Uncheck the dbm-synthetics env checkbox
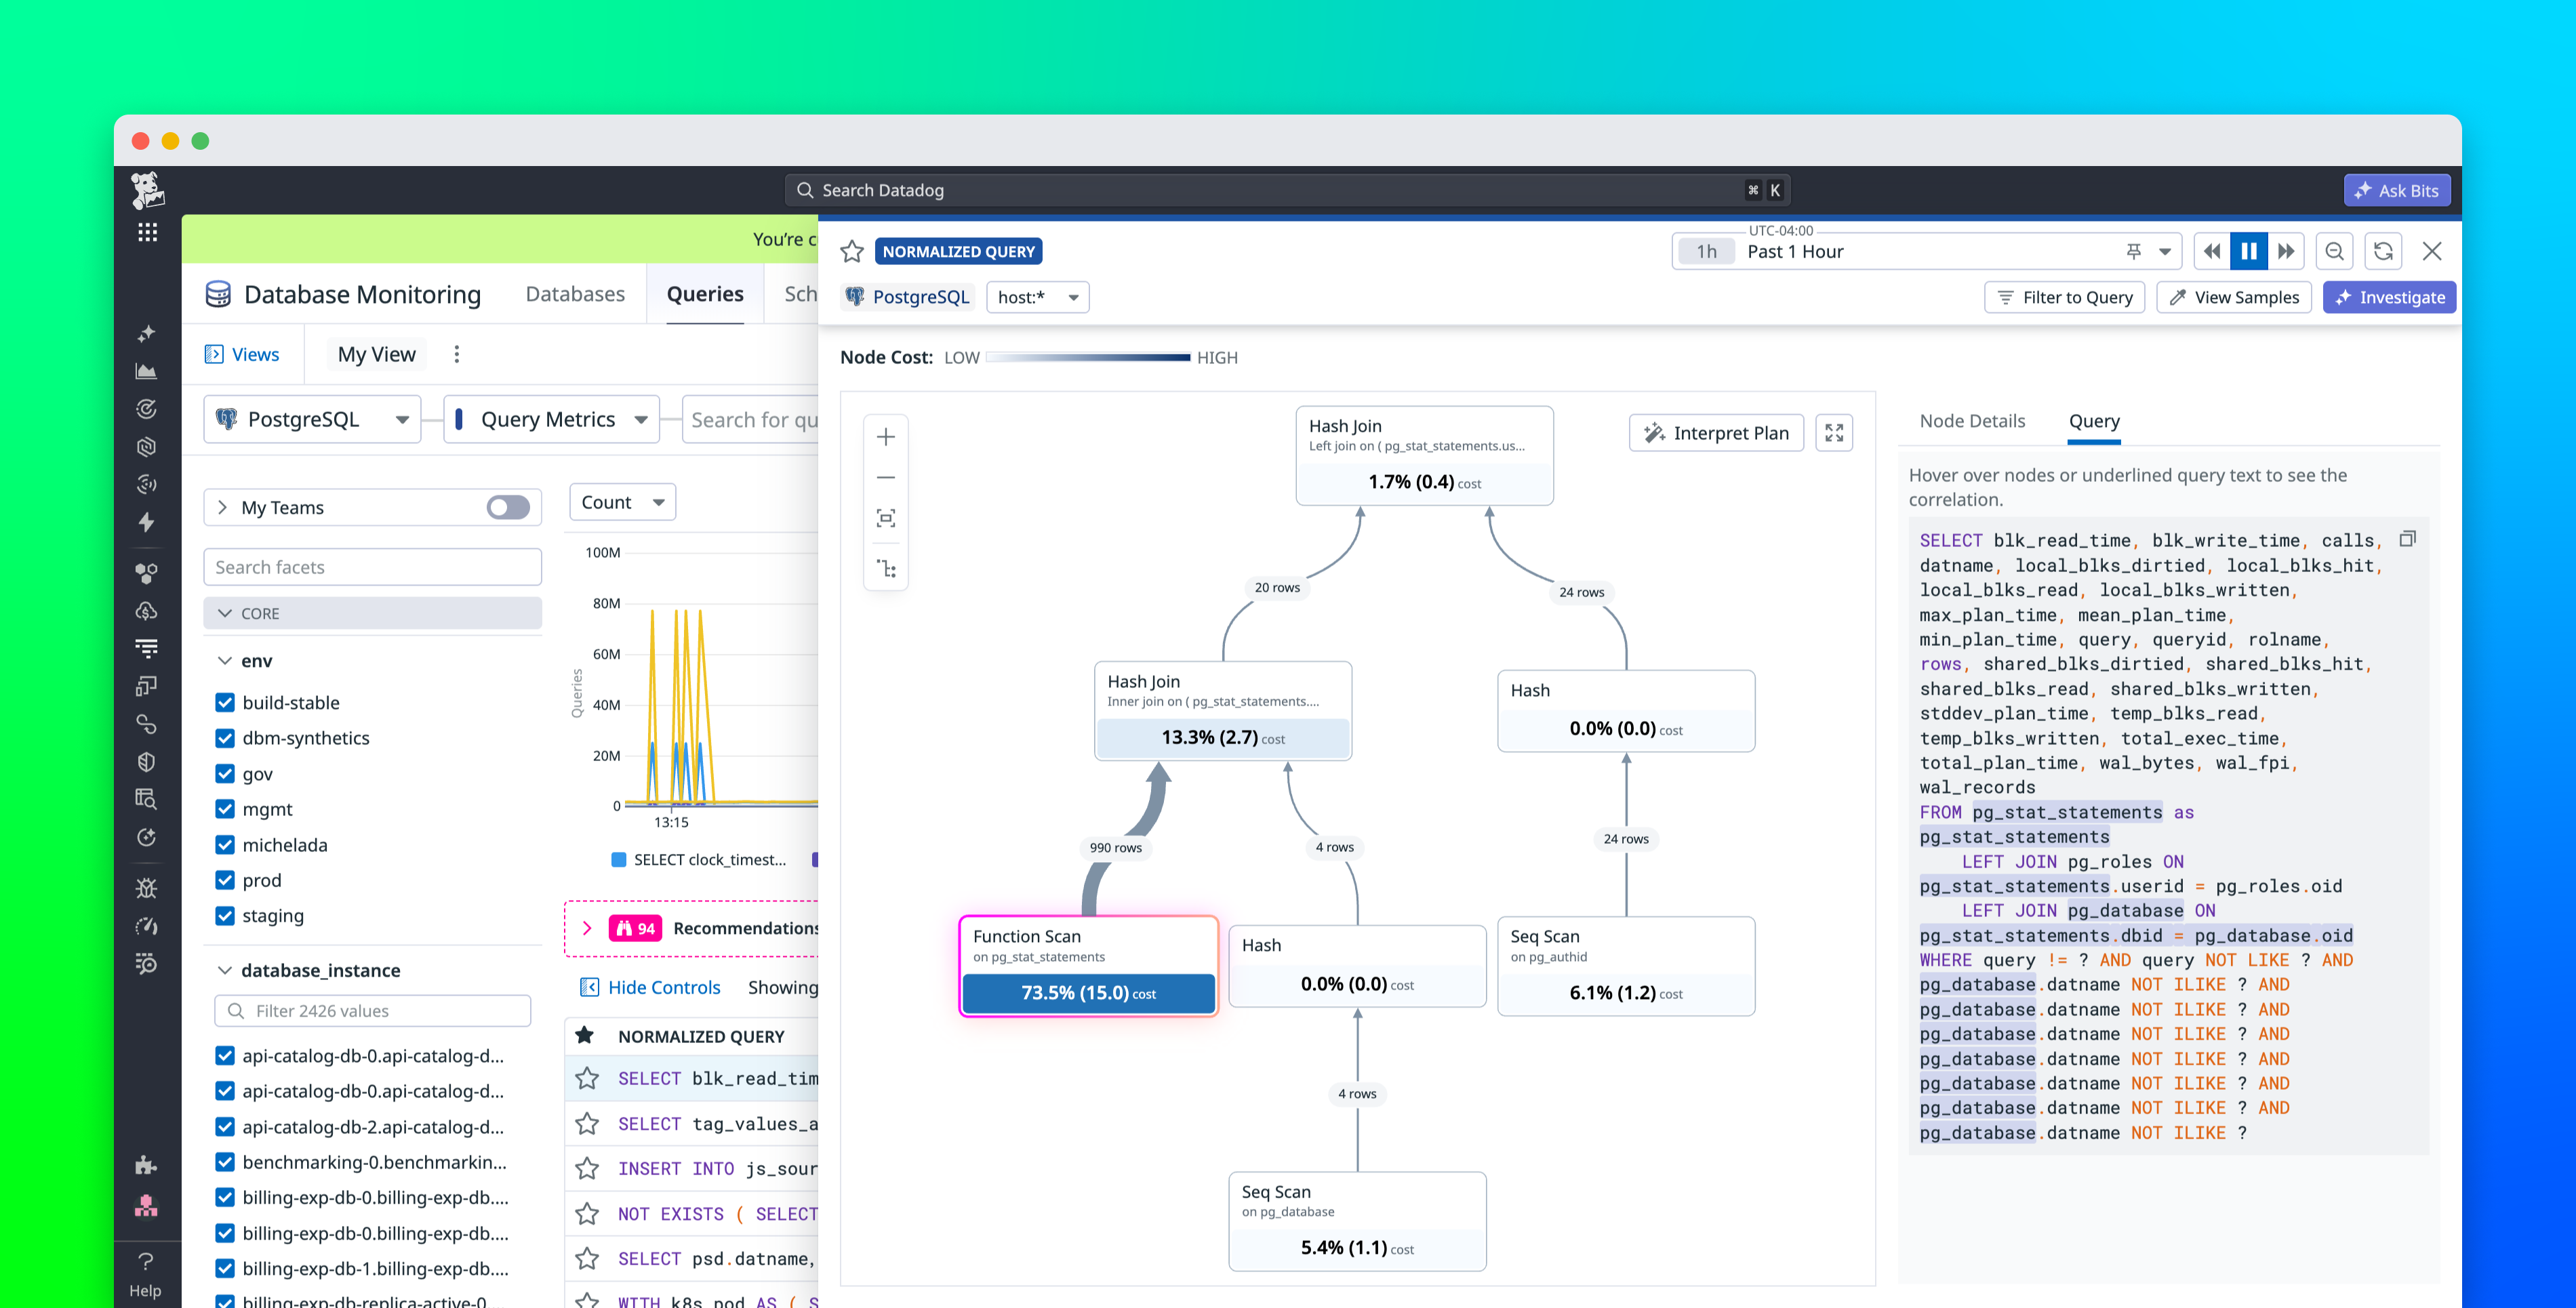 coord(225,738)
